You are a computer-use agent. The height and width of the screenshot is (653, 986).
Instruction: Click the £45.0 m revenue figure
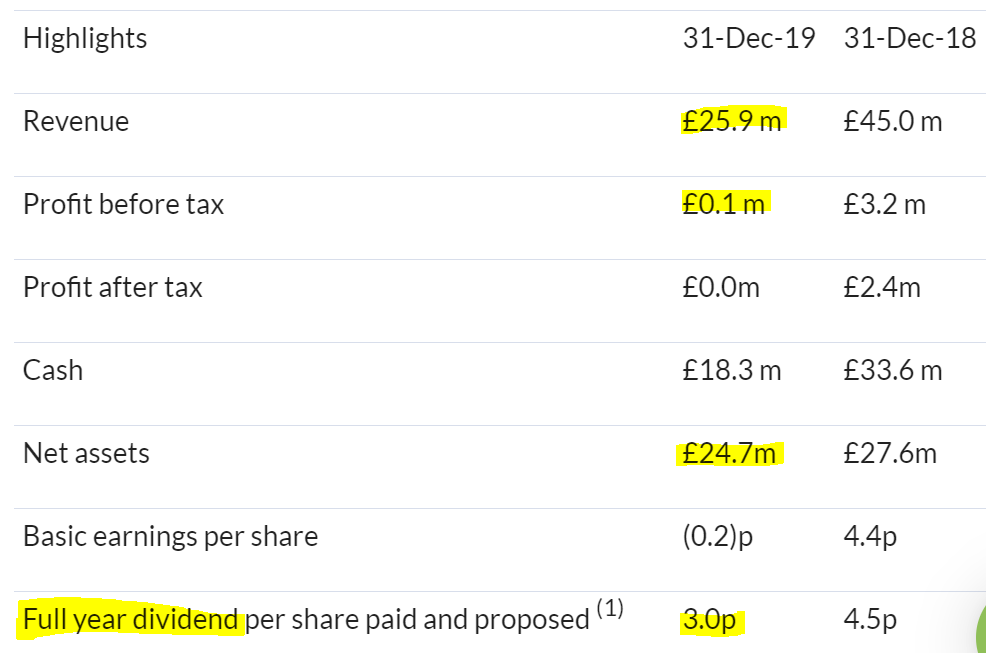point(893,121)
